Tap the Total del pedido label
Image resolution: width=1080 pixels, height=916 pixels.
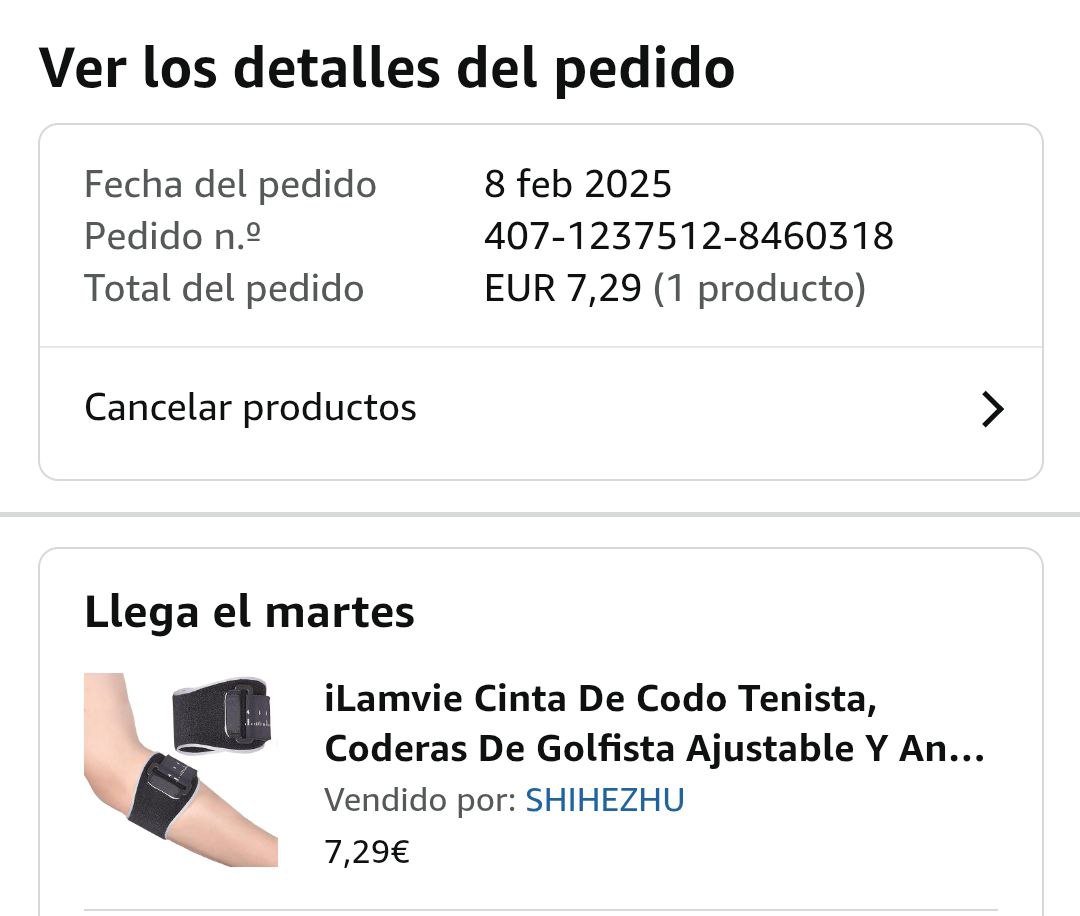[224, 289]
